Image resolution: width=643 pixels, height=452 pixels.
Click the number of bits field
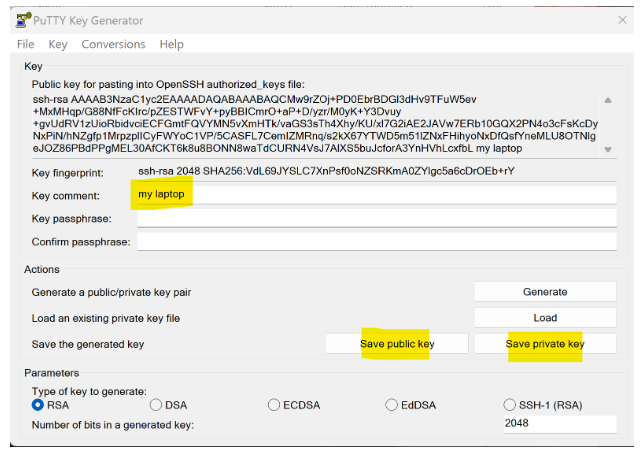coord(559,423)
